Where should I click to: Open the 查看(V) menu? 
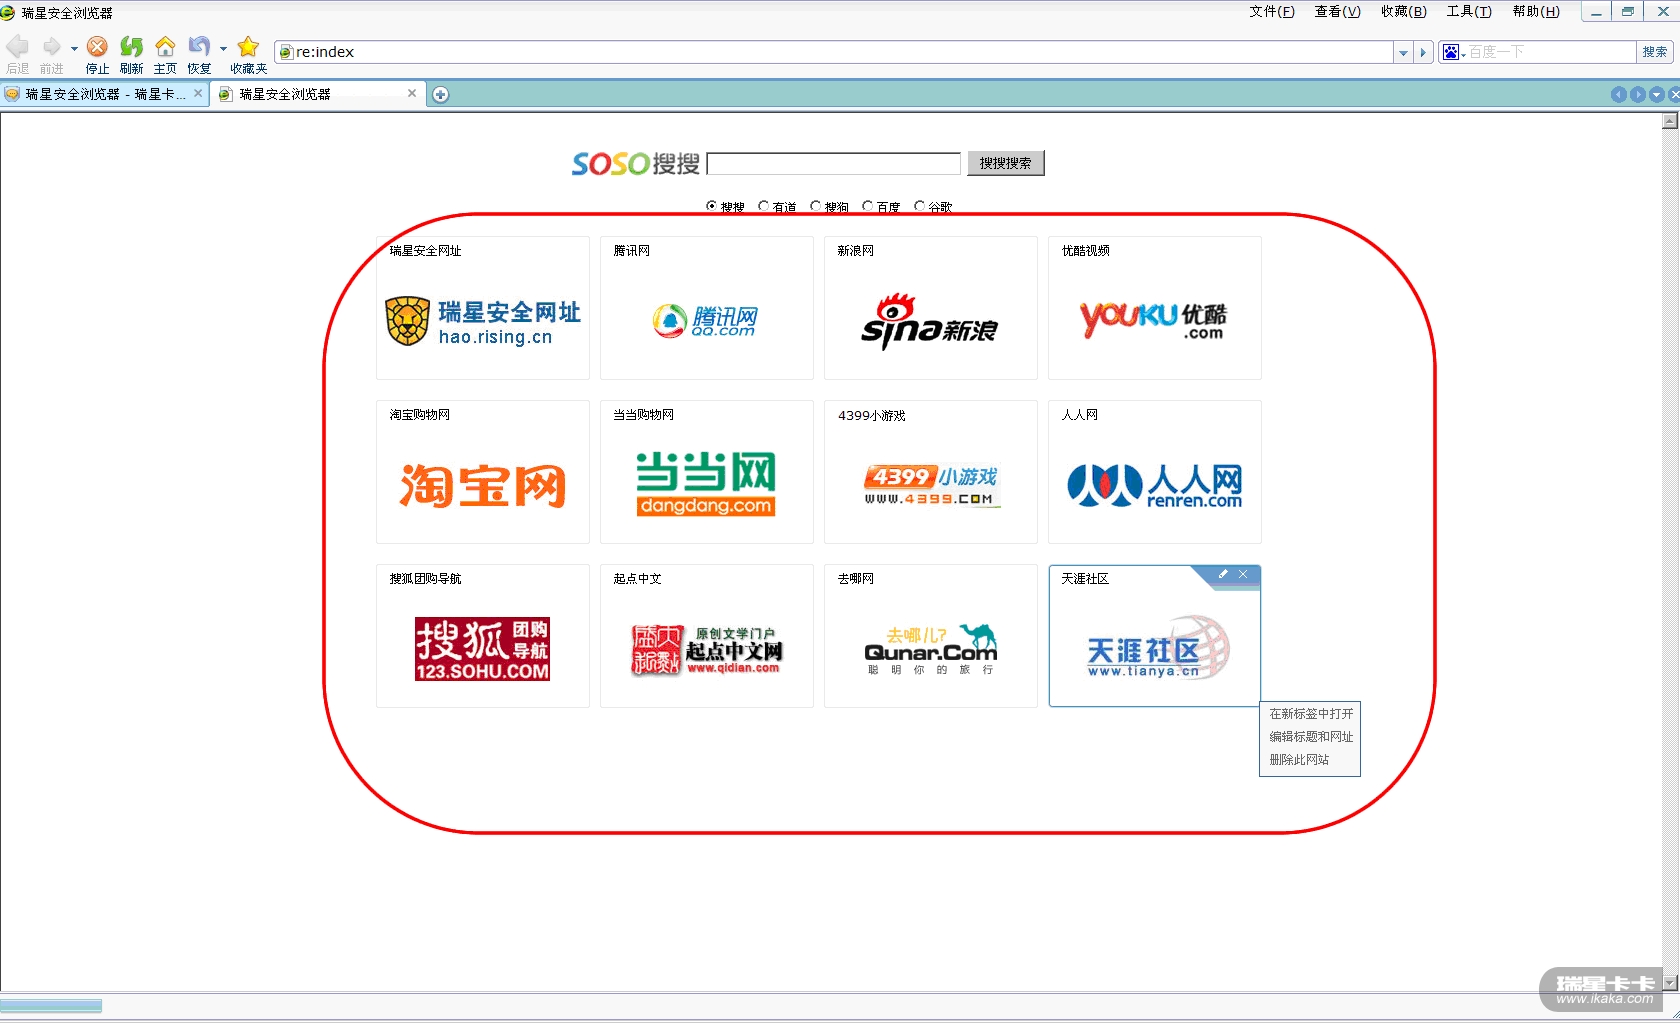click(x=1338, y=12)
